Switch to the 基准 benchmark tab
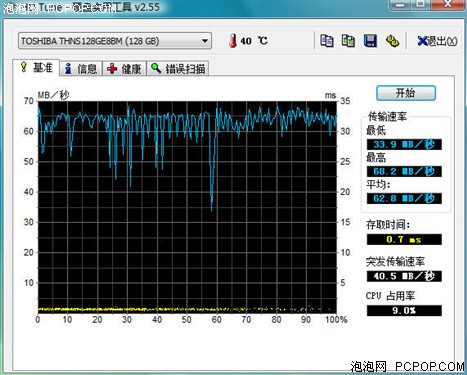Screen dimensions: 467x375 point(37,68)
